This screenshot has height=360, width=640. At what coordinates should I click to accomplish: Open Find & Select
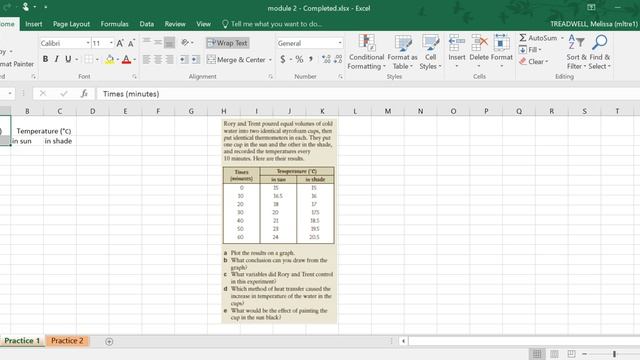pos(600,52)
